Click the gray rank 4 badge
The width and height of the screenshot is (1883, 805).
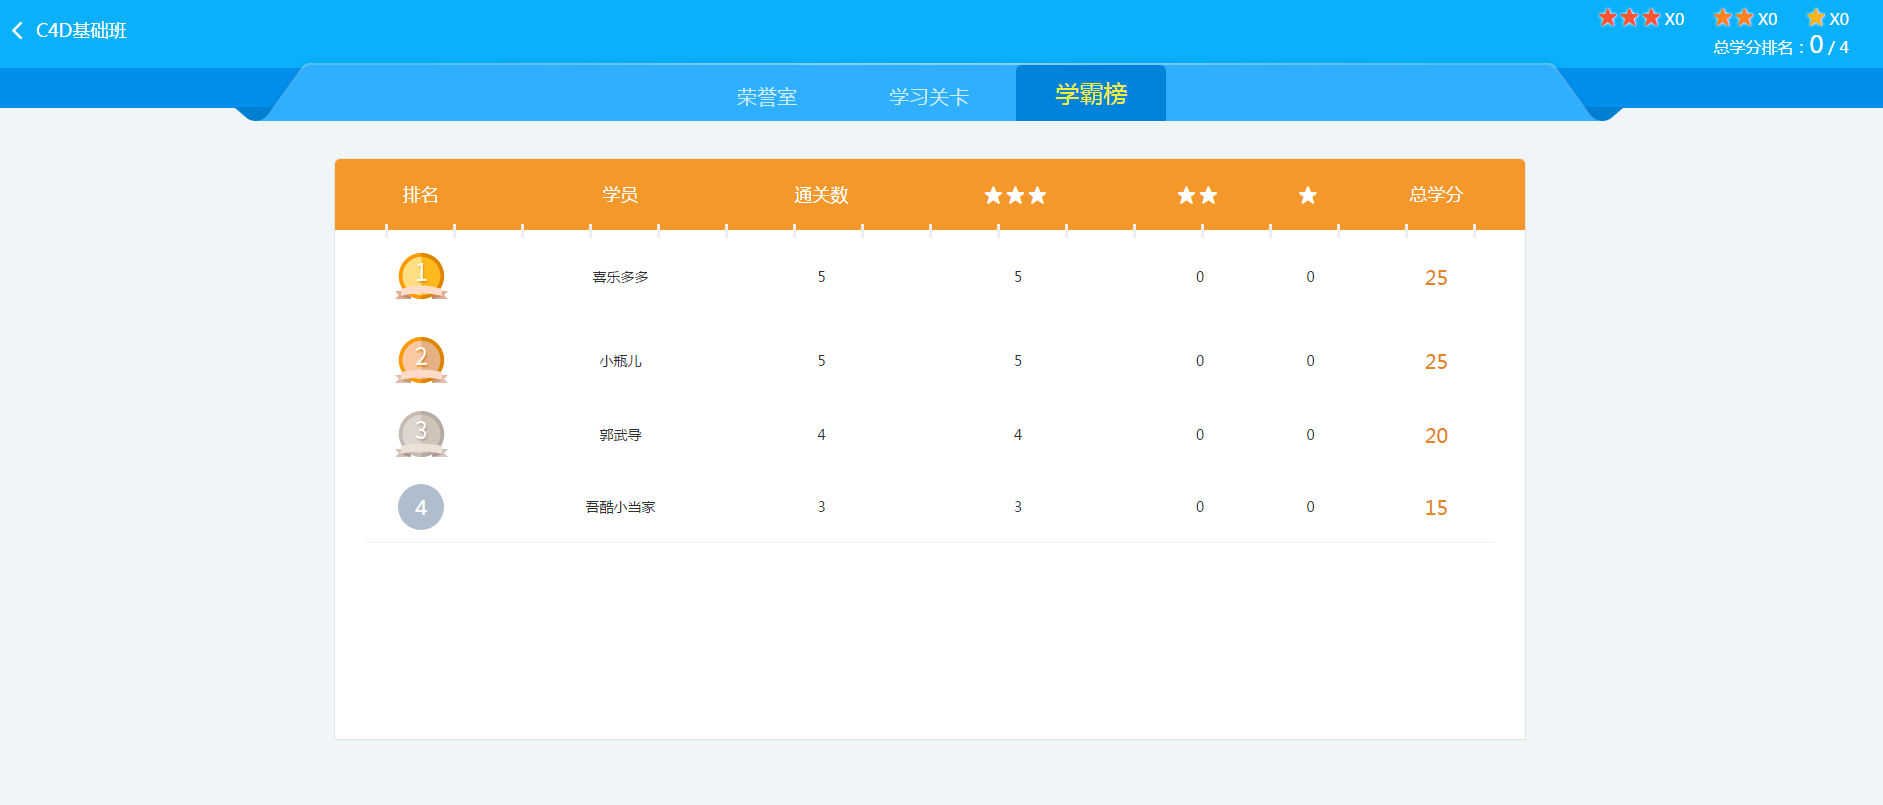(421, 507)
